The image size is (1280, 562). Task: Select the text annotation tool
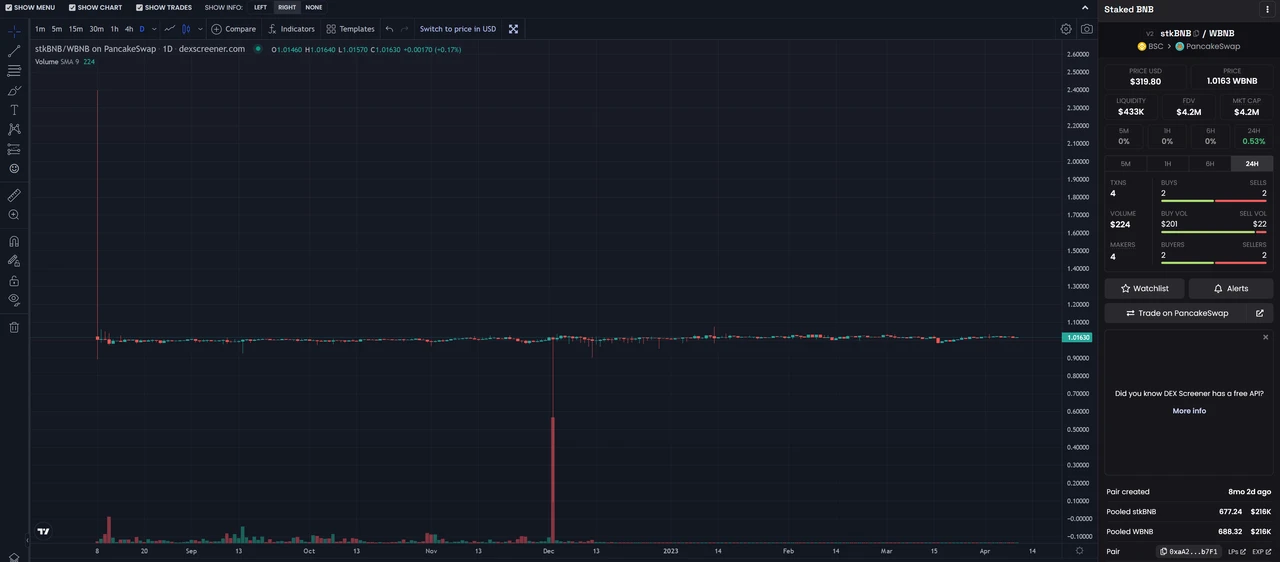click(x=14, y=110)
